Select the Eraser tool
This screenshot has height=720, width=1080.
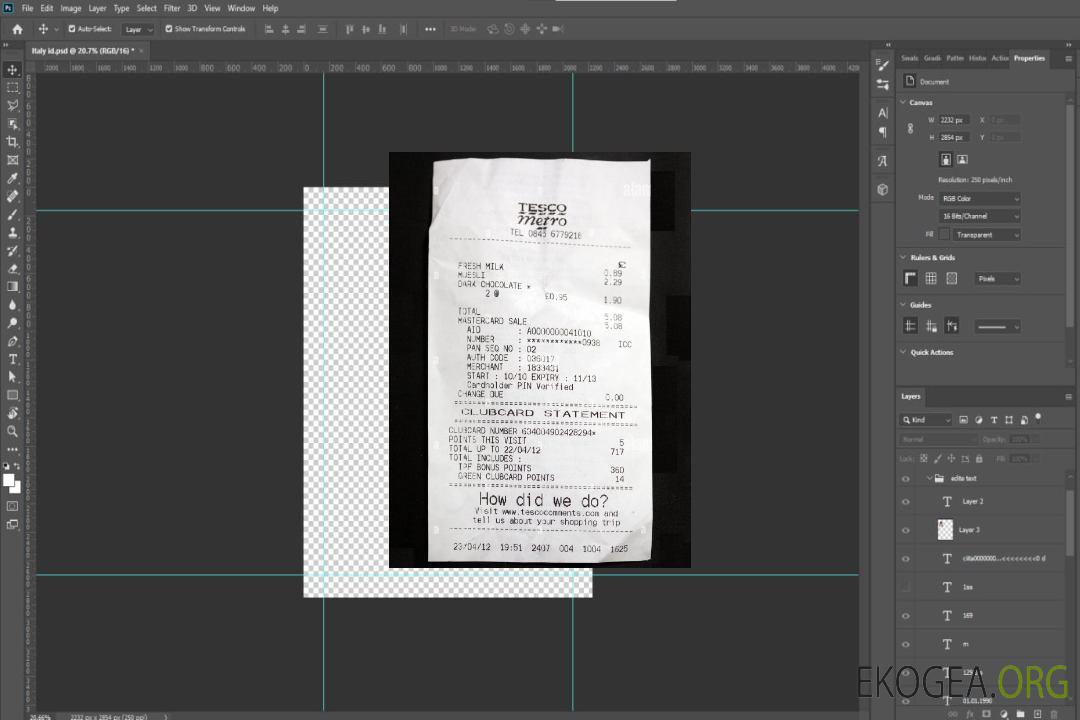[12, 269]
